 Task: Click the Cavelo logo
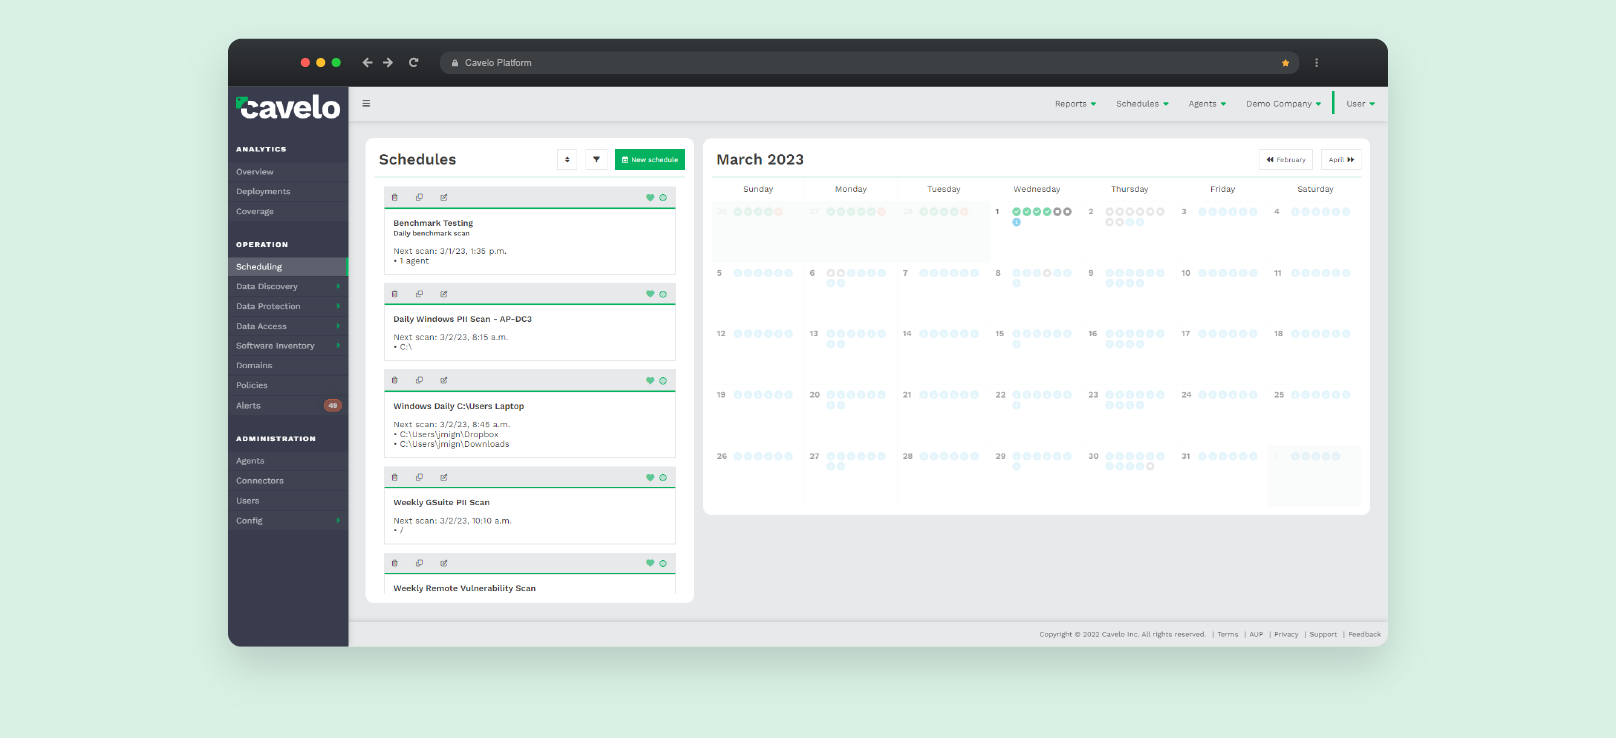tap(288, 107)
